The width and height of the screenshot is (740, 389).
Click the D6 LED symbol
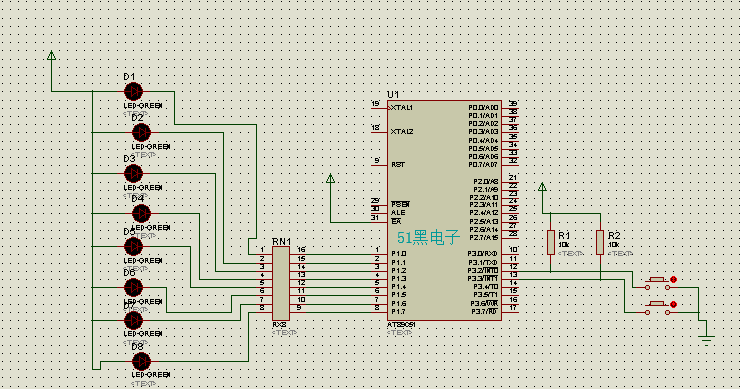(134, 287)
